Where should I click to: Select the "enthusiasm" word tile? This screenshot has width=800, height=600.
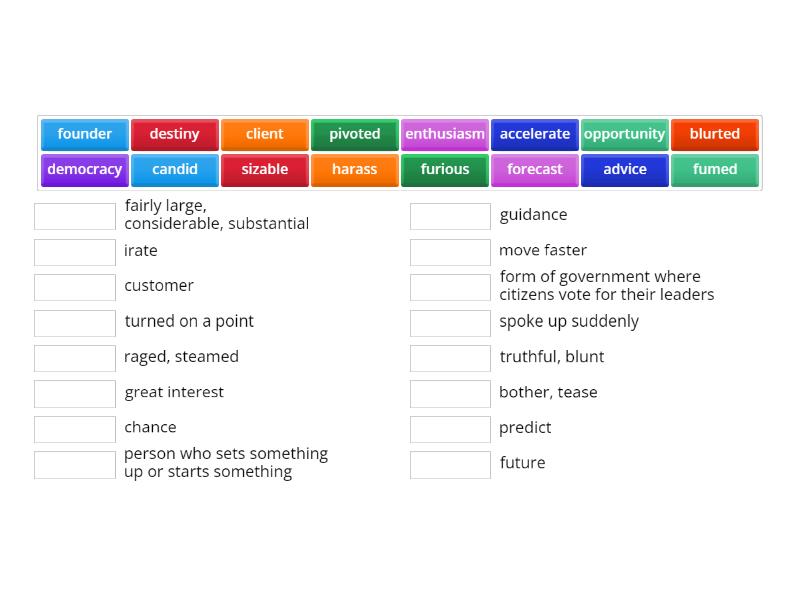[445, 134]
